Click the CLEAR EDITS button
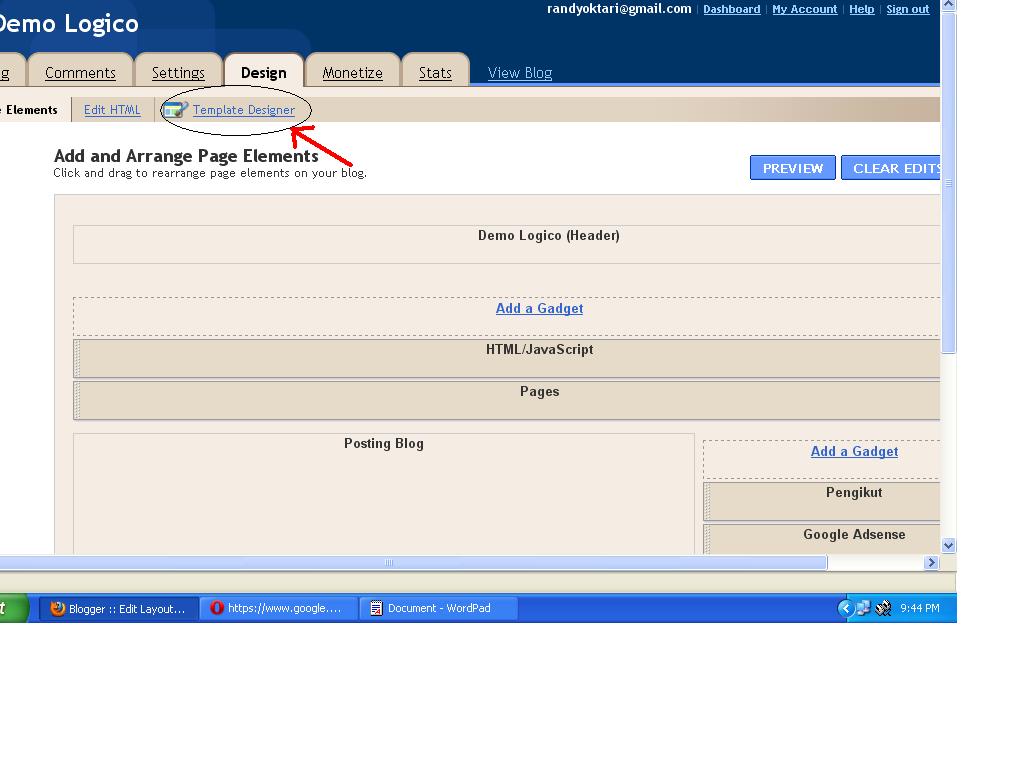This screenshot has width=1024, height=768. pos(891,168)
